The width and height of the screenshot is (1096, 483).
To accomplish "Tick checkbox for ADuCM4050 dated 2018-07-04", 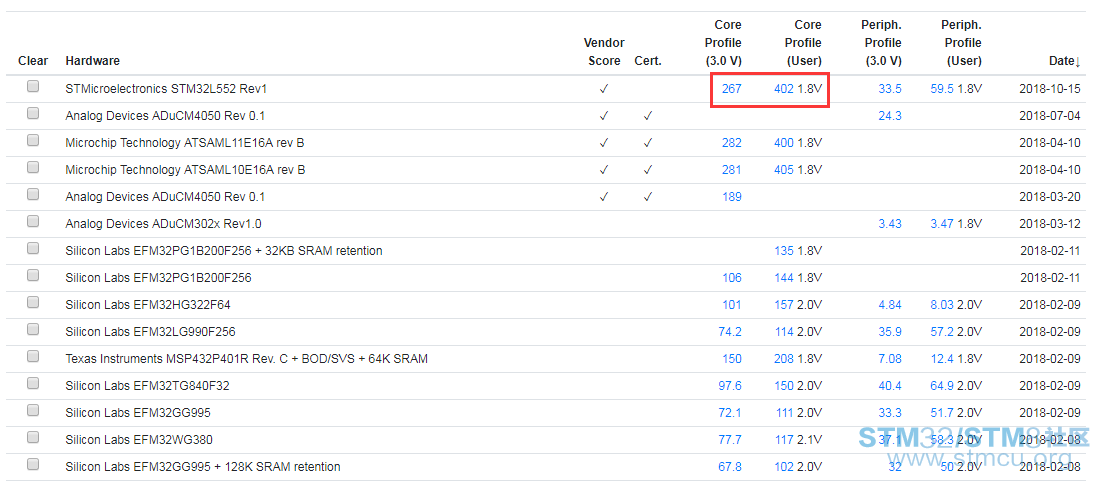I will click(x=33, y=113).
